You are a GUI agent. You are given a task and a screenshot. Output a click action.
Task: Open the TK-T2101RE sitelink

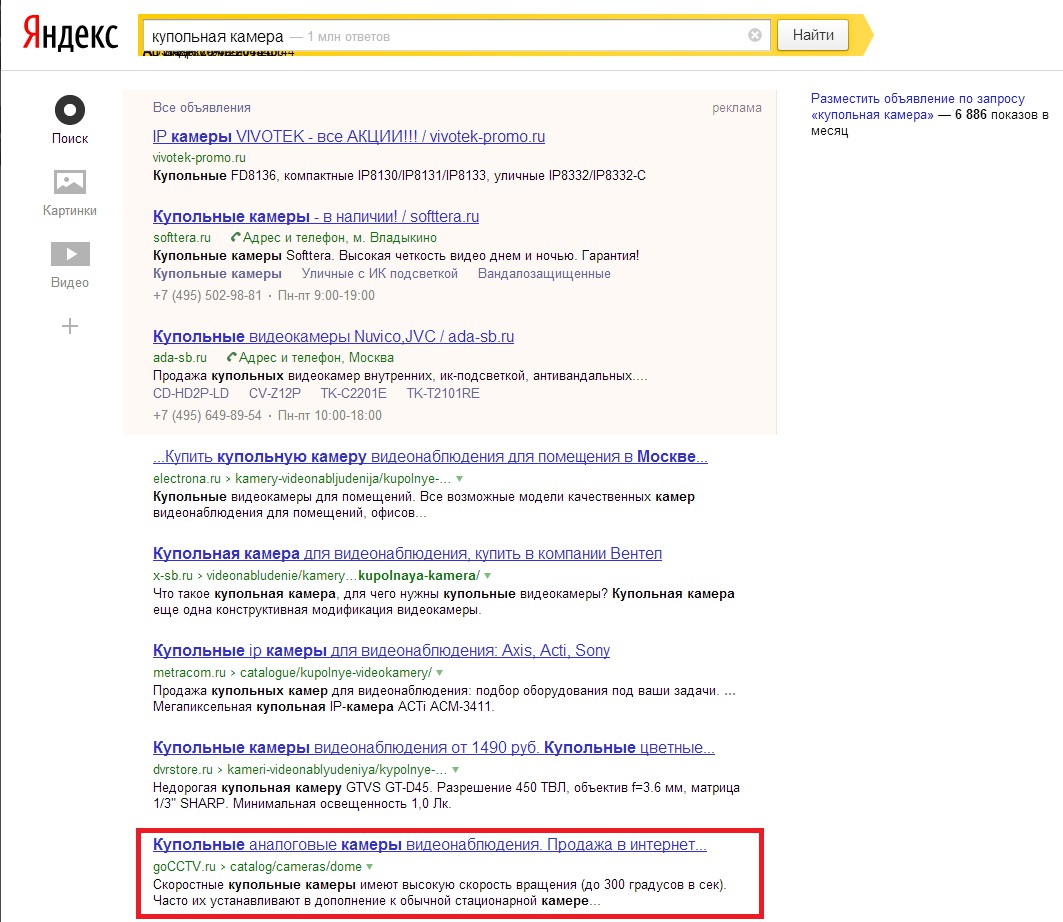coord(443,393)
